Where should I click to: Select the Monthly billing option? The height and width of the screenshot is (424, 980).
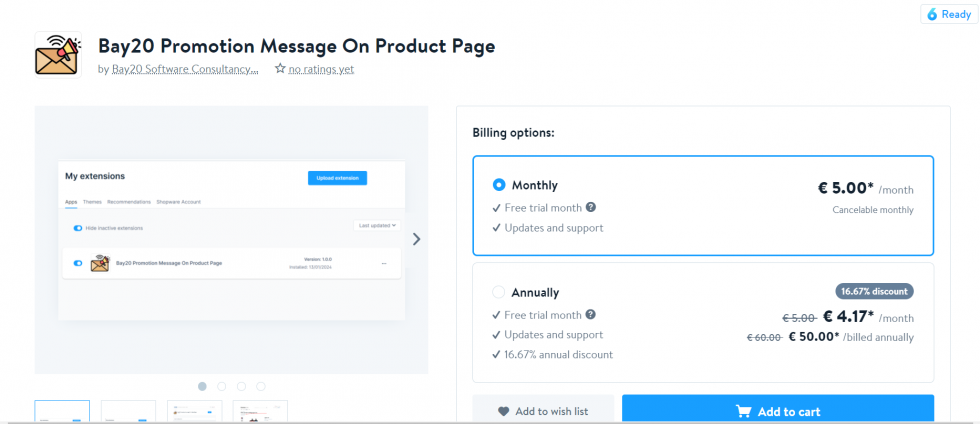coord(499,185)
